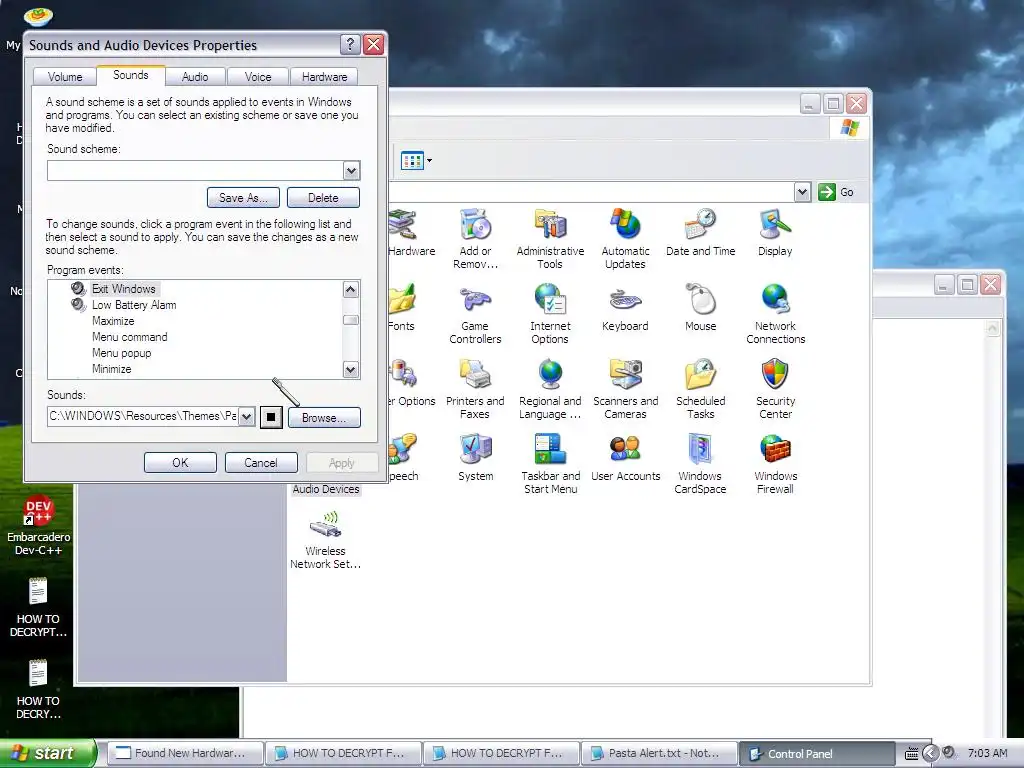Open Windows Firewall icon
Image resolution: width=1024 pixels, height=768 pixels.
tap(775, 464)
